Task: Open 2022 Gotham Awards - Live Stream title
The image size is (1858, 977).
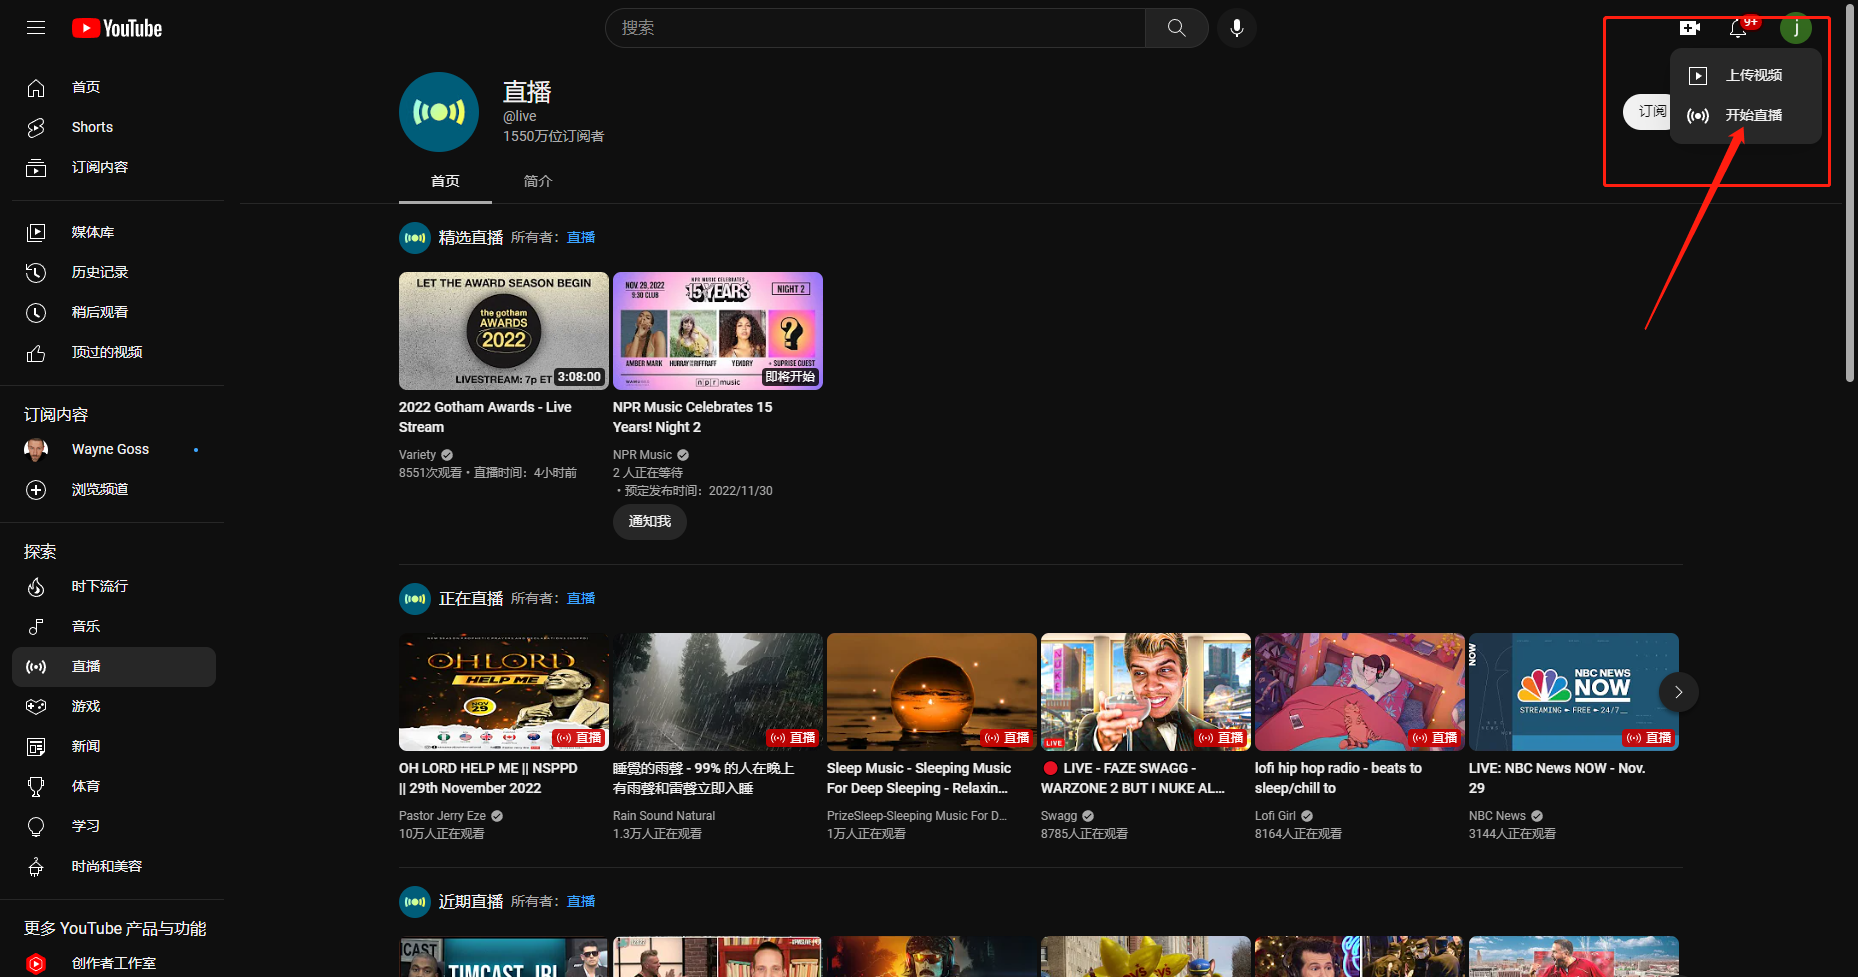Action: click(x=485, y=417)
